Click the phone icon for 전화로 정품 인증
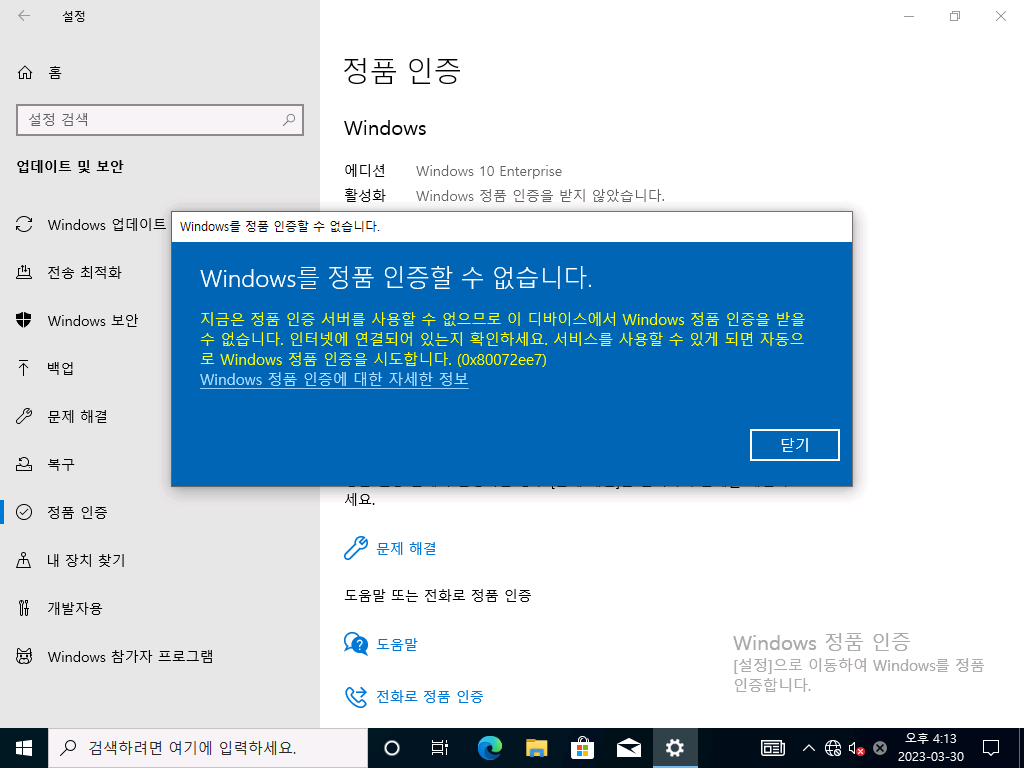Screen dimensions: 1024x768 (356, 696)
